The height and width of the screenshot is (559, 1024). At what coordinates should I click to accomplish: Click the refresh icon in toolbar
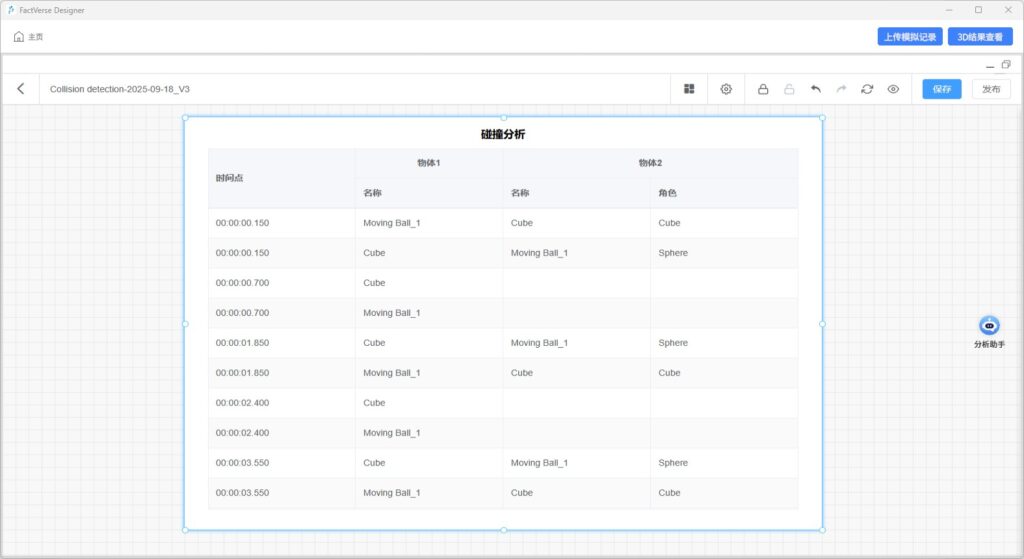867,89
